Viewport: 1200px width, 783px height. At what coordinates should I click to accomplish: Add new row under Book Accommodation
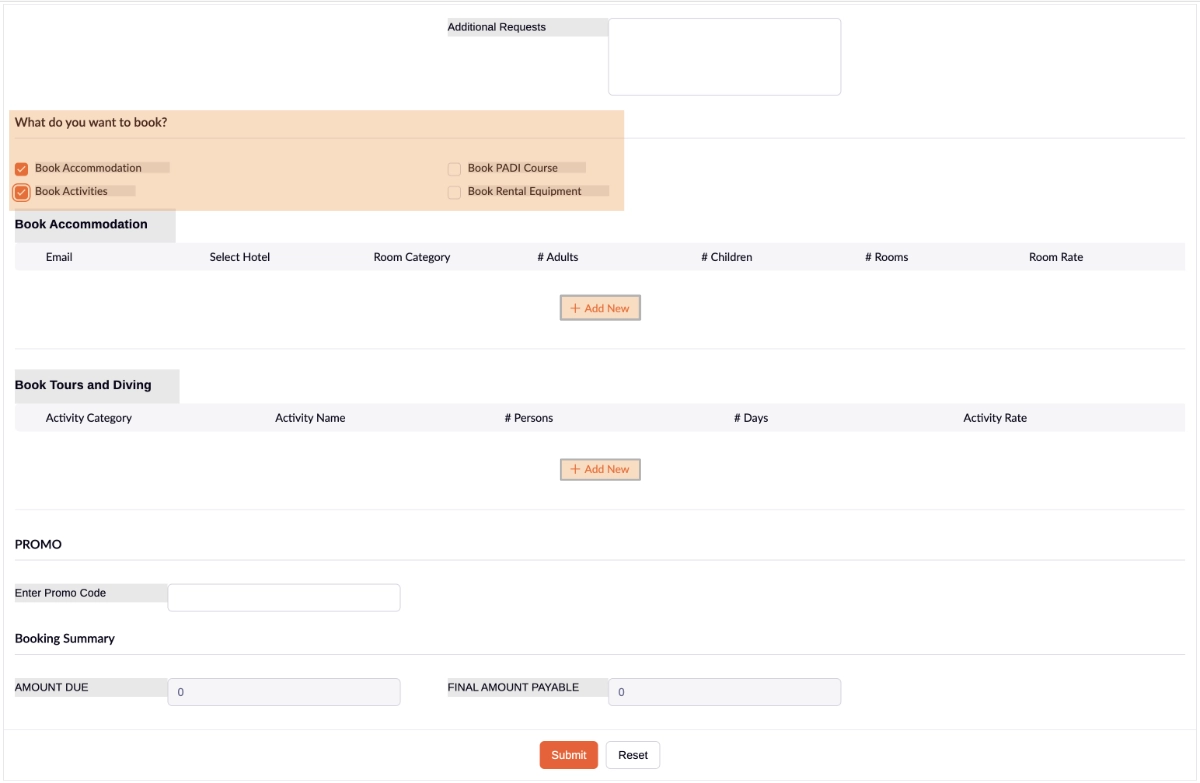pos(599,308)
